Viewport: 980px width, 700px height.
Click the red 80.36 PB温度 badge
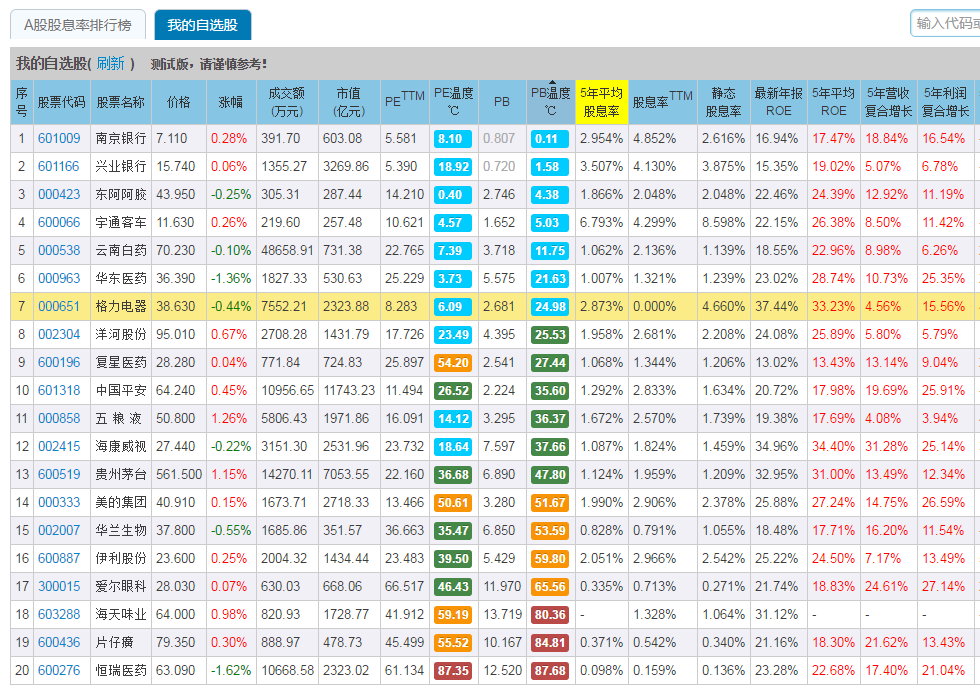tap(550, 614)
